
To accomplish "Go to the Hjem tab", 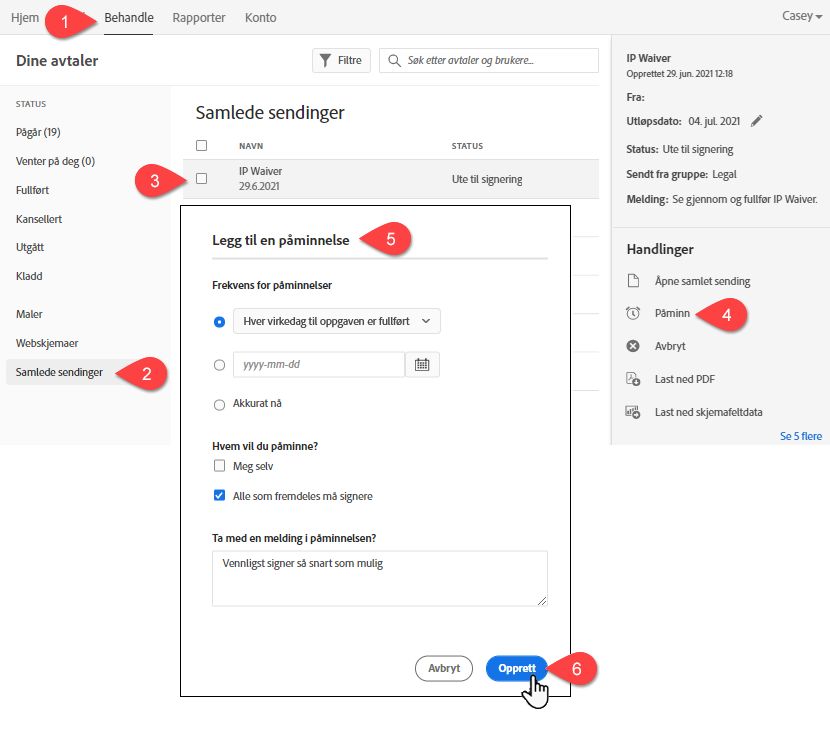I will (x=25, y=17).
